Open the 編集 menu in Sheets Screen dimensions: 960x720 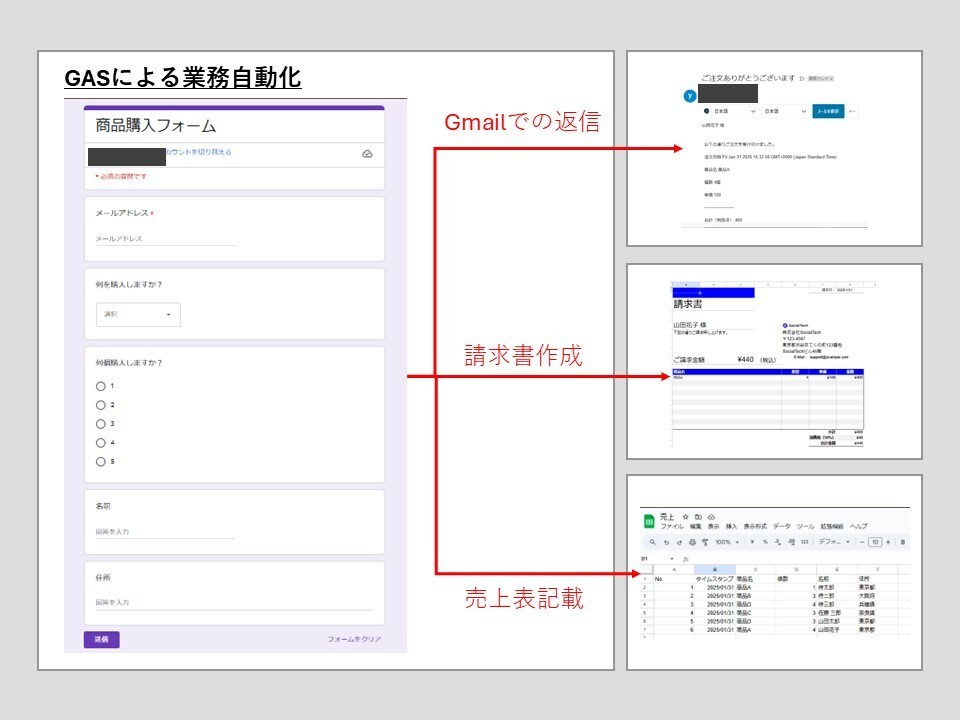click(x=696, y=526)
